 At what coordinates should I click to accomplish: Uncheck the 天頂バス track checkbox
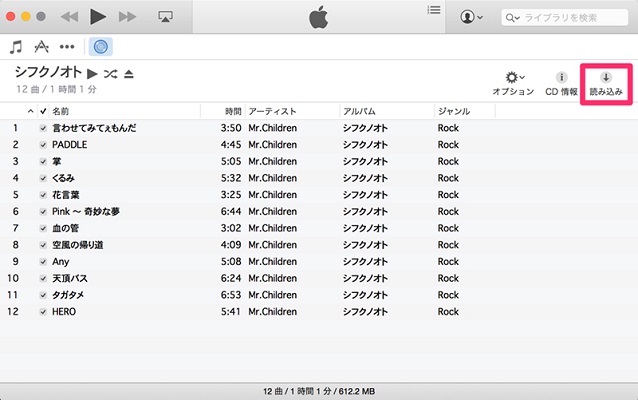(x=43, y=278)
